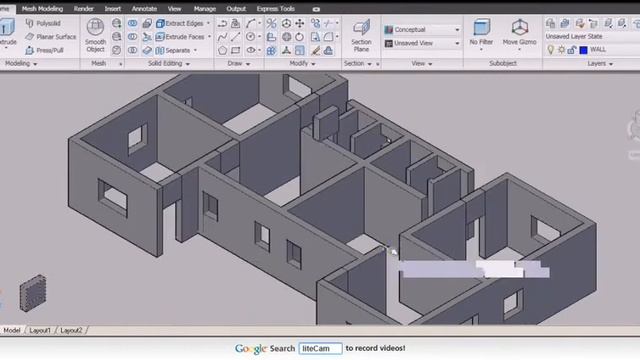Open the Manage tab
The width and height of the screenshot is (640, 360).
click(x=204, y=9)
